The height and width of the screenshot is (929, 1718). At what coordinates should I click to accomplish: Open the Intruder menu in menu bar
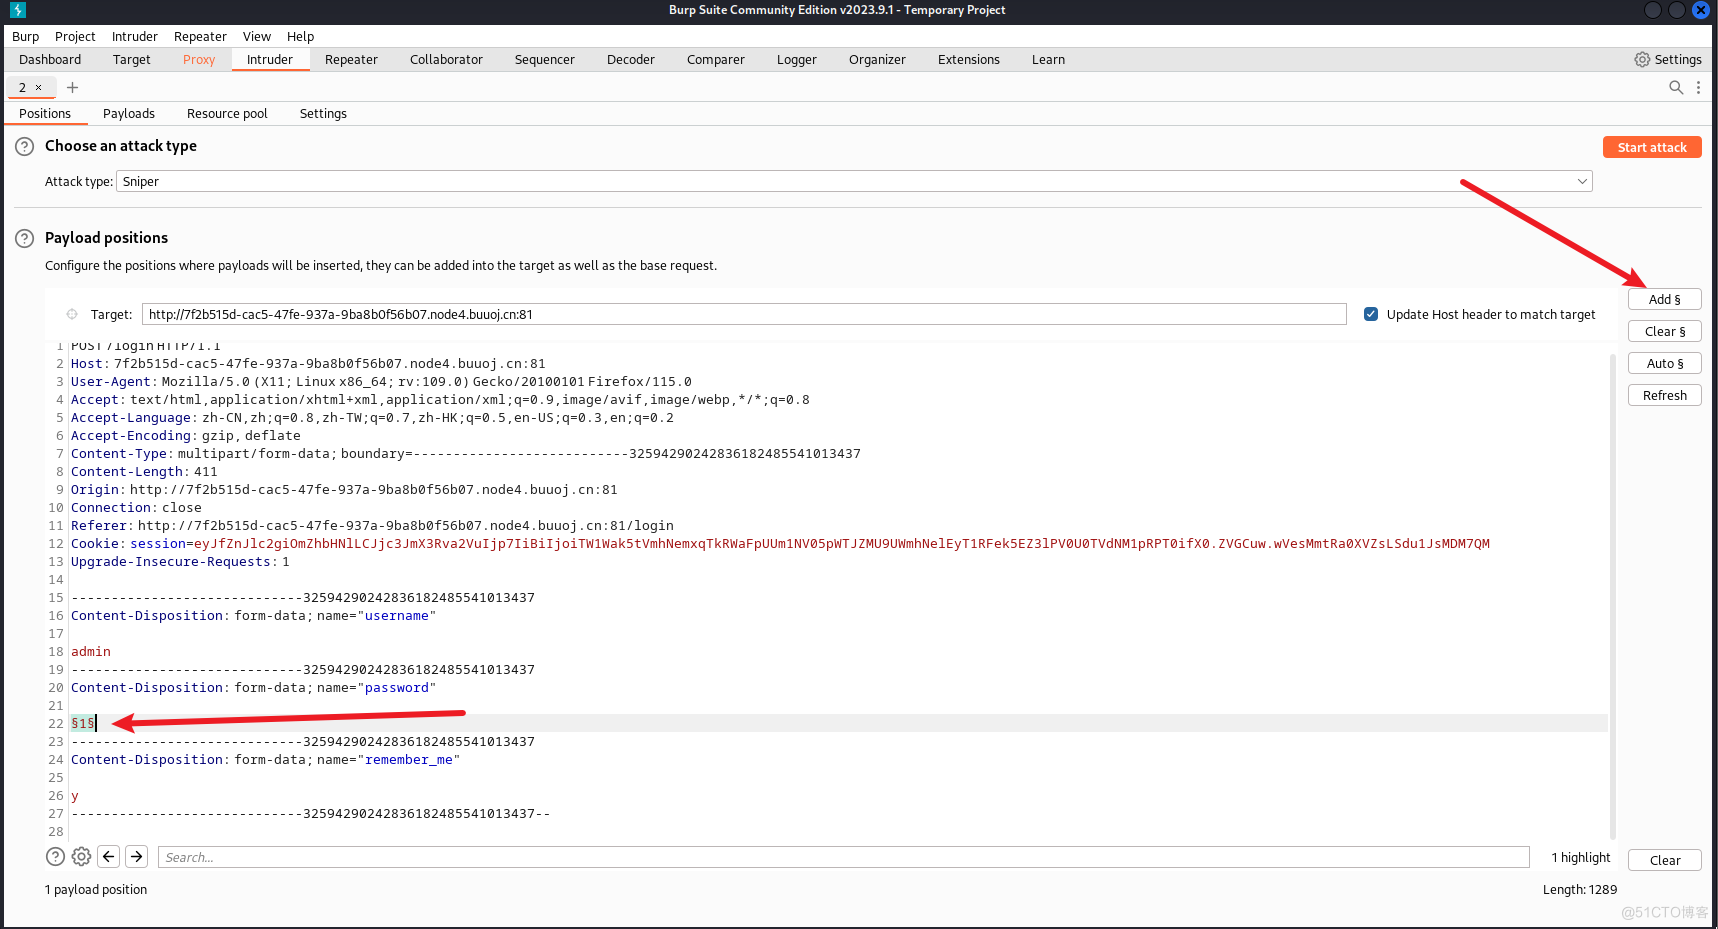pyautogui.click(x=135, y=36)
